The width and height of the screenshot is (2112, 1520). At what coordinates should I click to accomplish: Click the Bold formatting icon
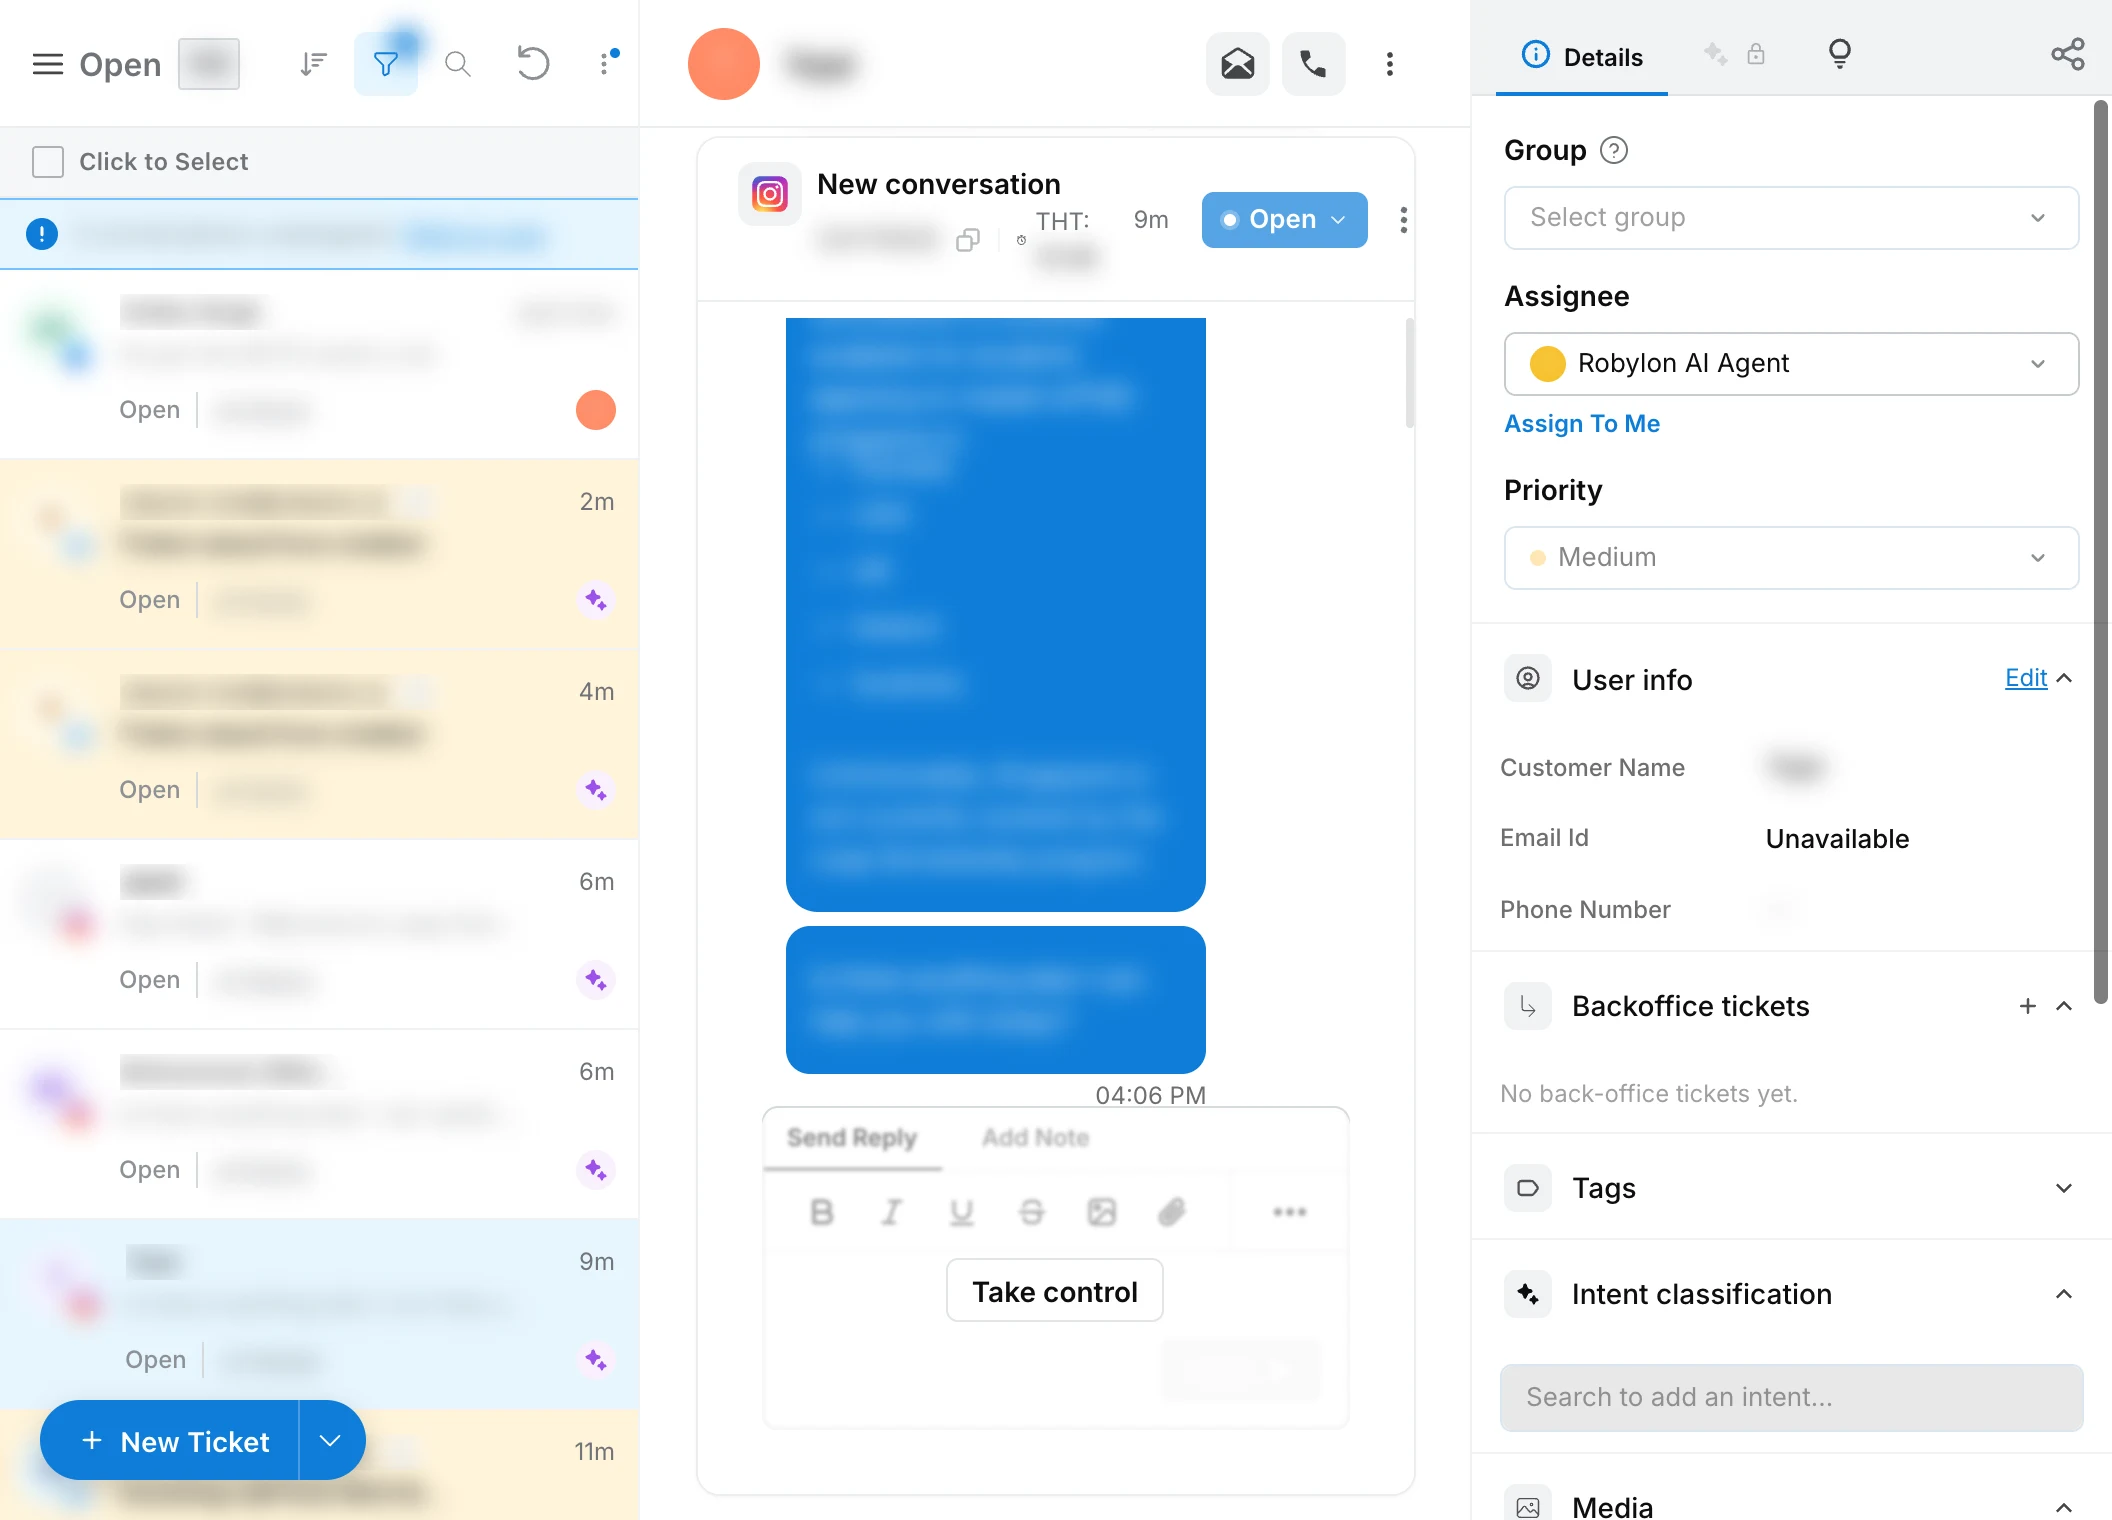pyautogui.click(x=821, y=1212)
